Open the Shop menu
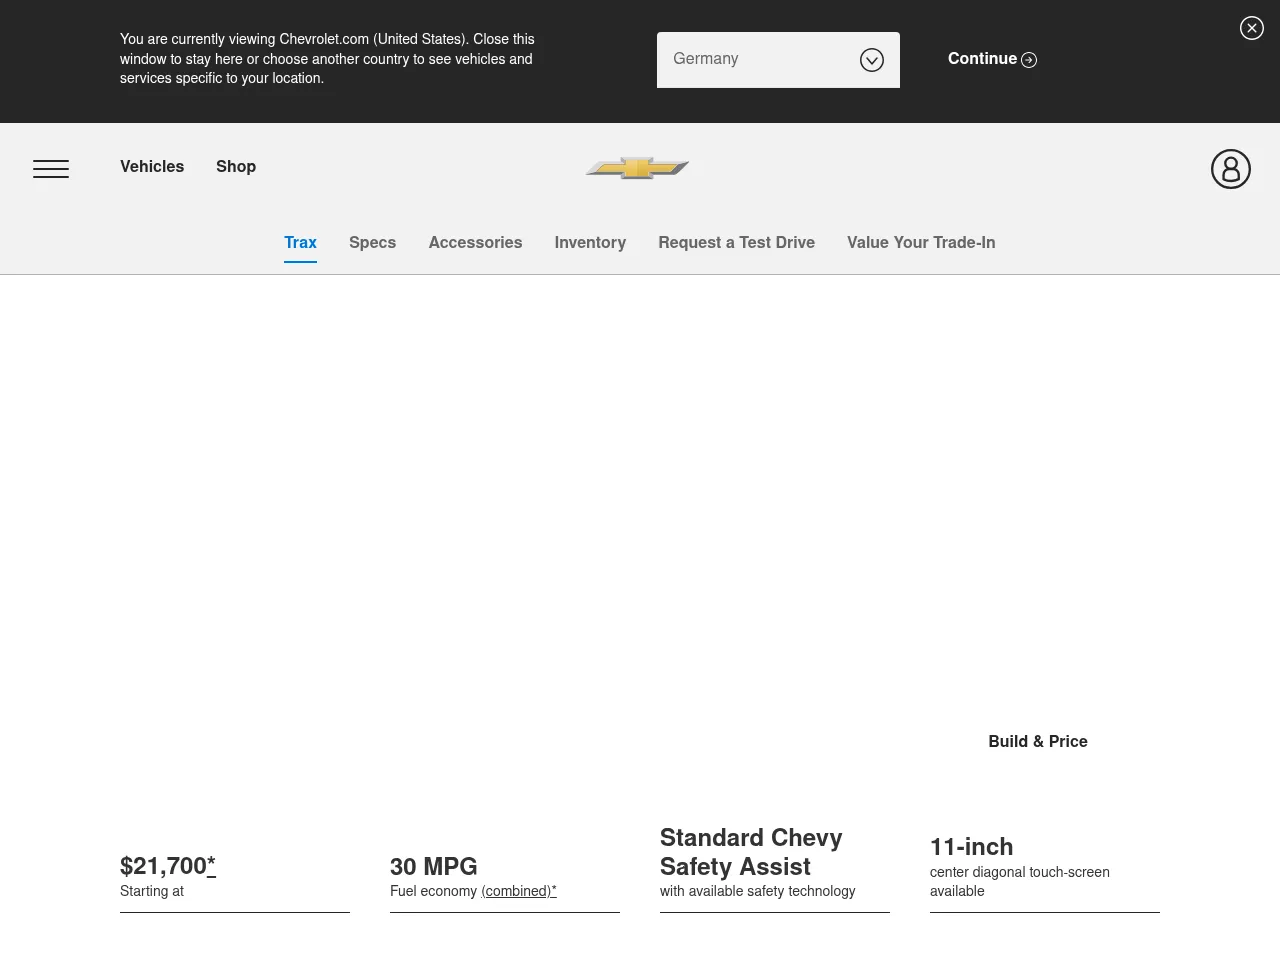 (236, 167)
